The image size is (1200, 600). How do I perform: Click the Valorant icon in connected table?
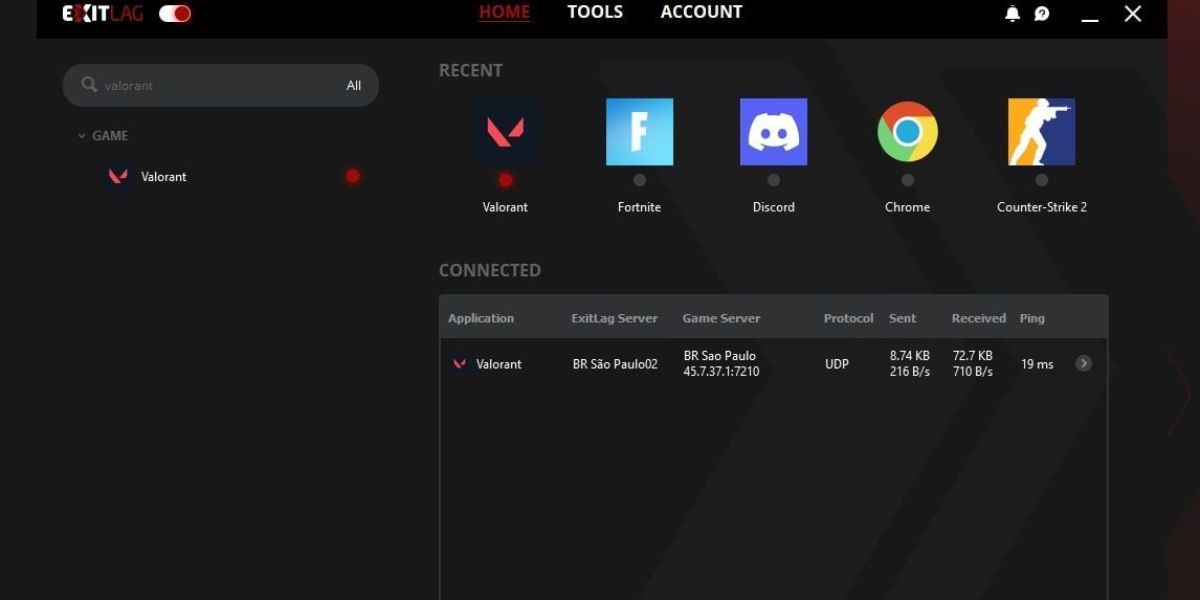(460, 364)
